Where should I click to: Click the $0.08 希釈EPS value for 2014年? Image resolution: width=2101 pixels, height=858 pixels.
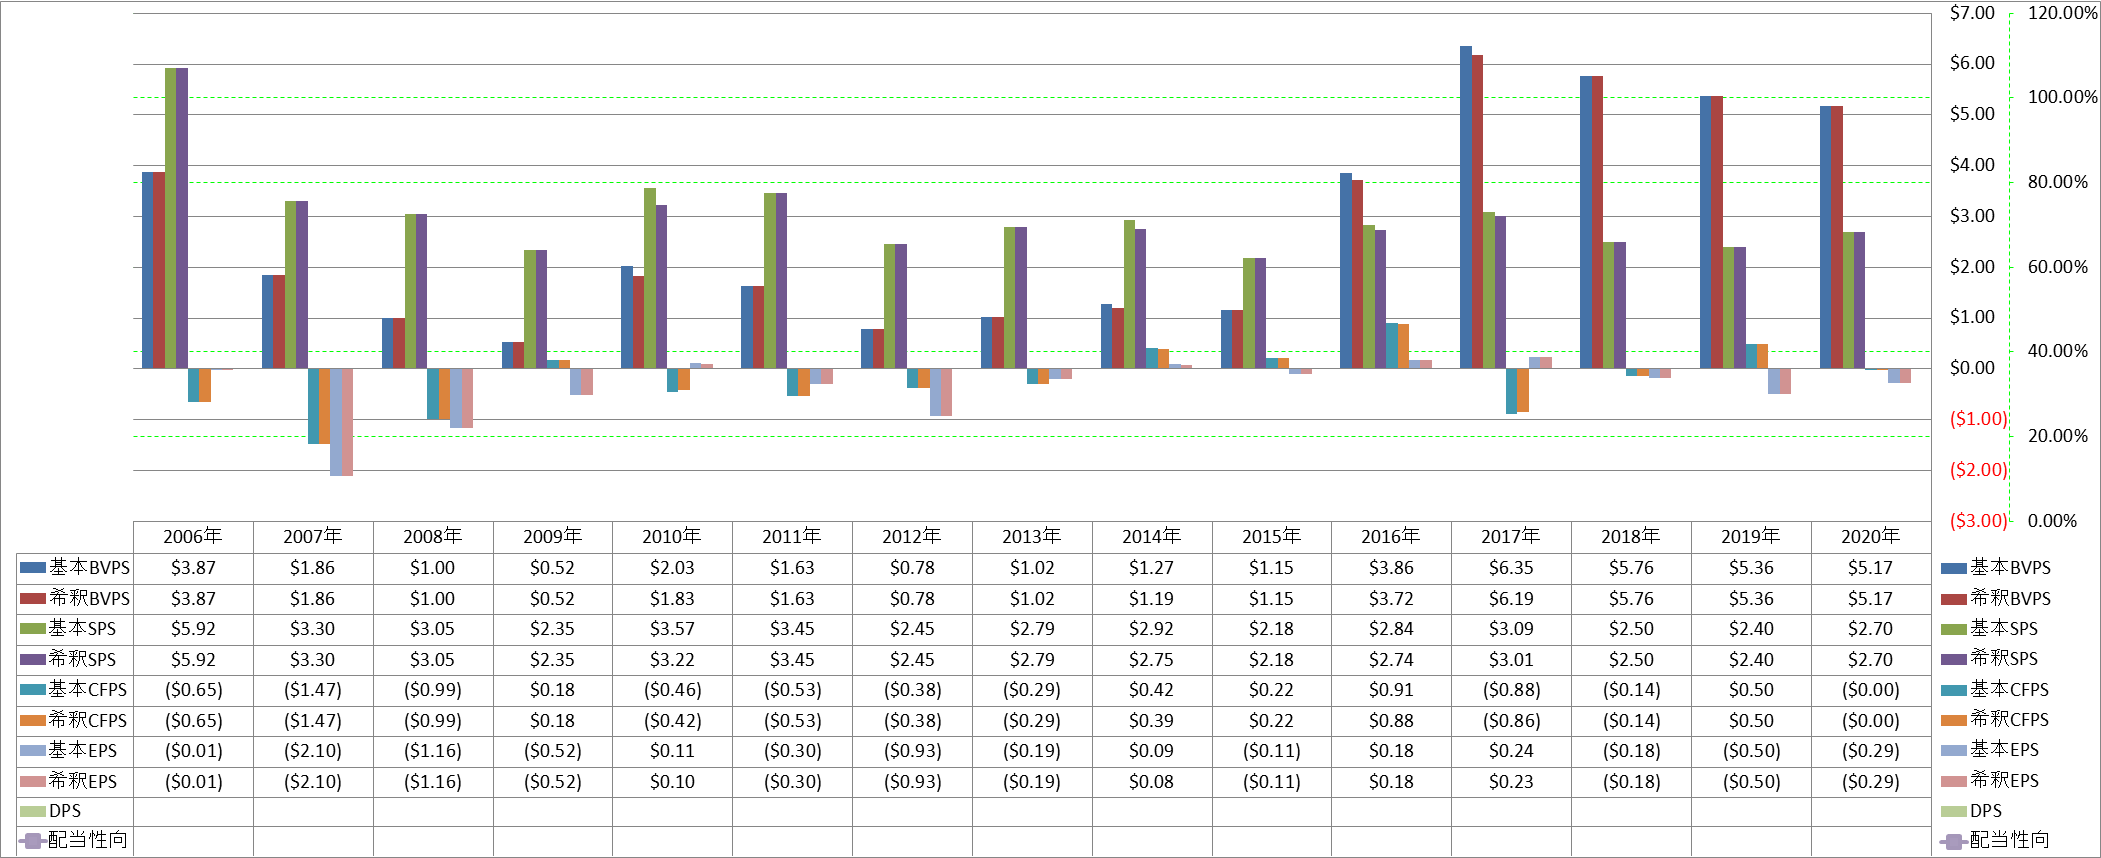pyautogui.click(x=1152, y=782)
